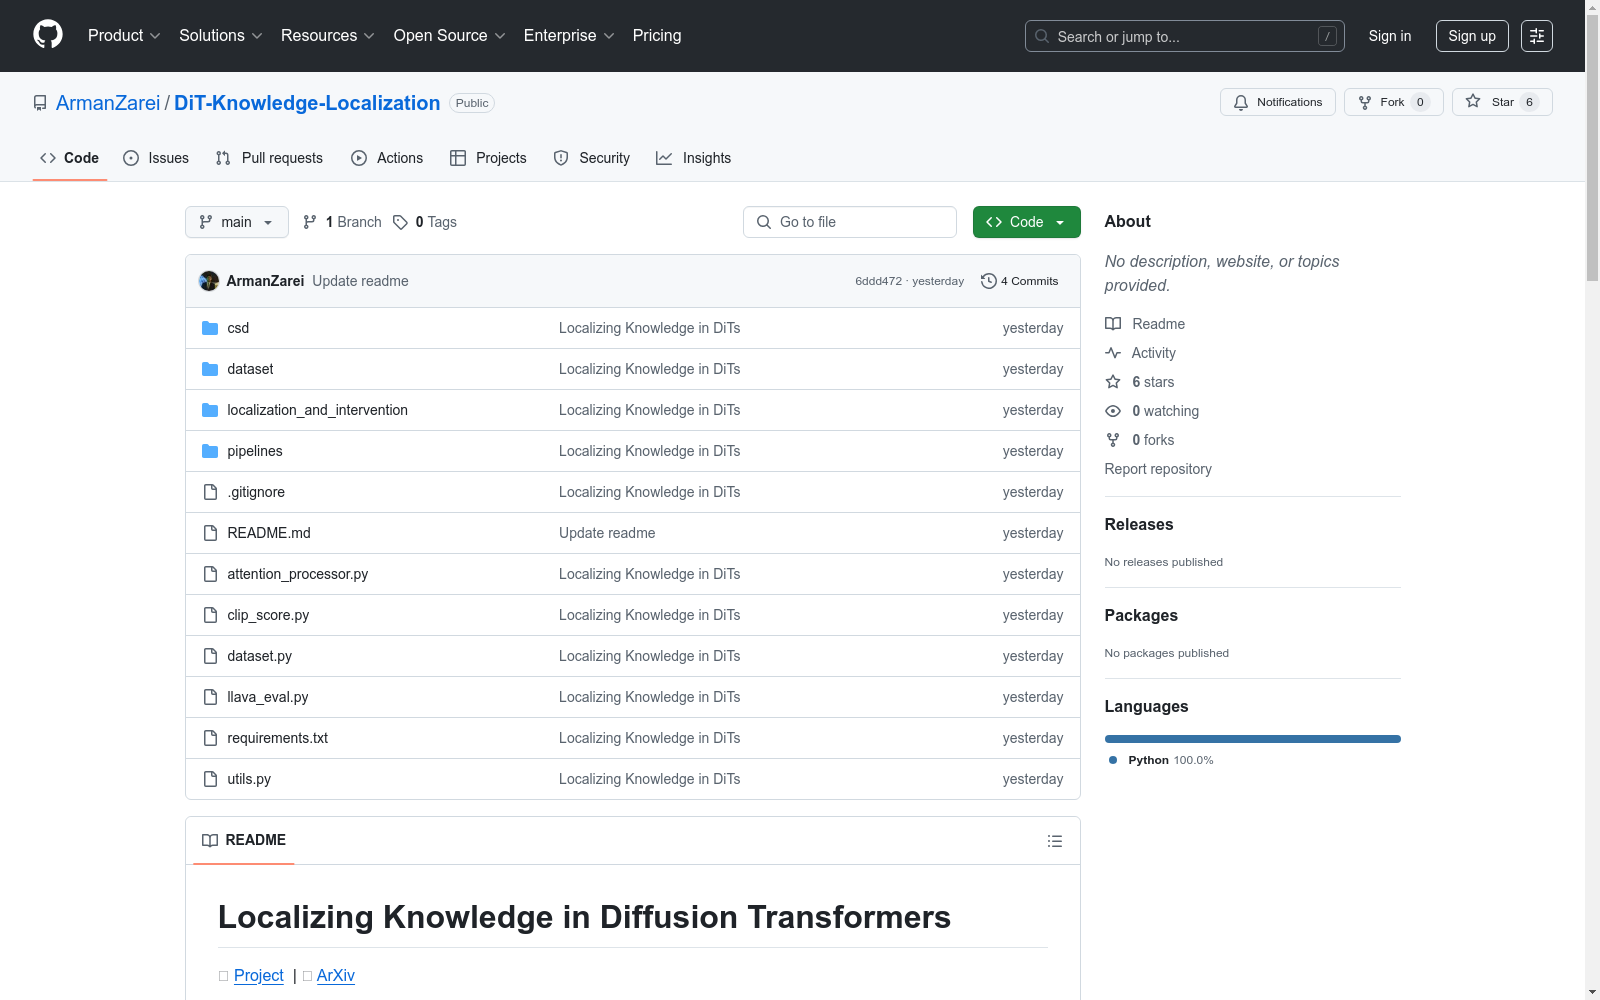Click the Sign up button
The image size is (1600, 1000).
coord(1472,36)
